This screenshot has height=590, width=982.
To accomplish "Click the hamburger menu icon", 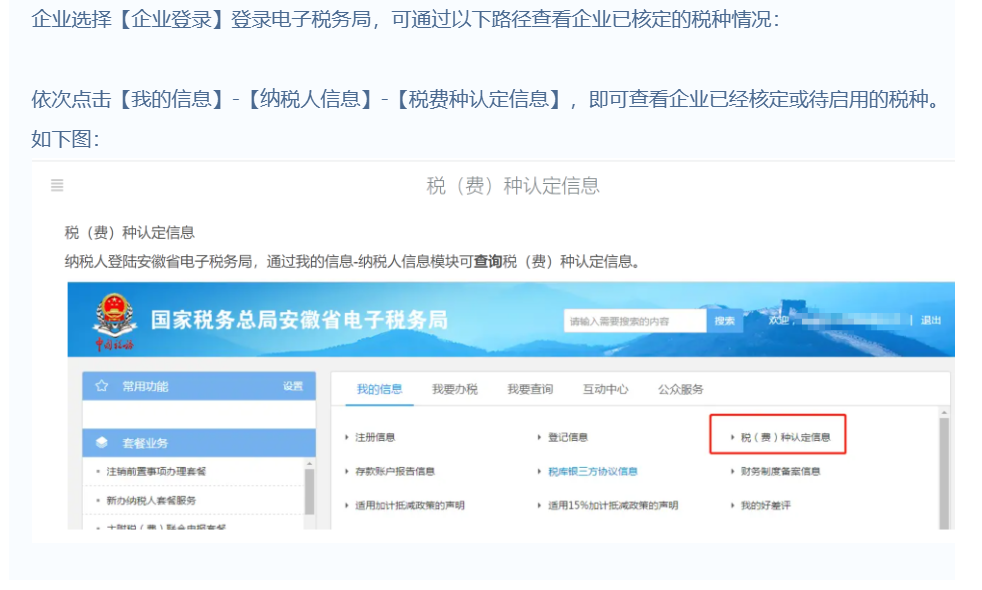I will pyautogui.click(x=57, y=185).
